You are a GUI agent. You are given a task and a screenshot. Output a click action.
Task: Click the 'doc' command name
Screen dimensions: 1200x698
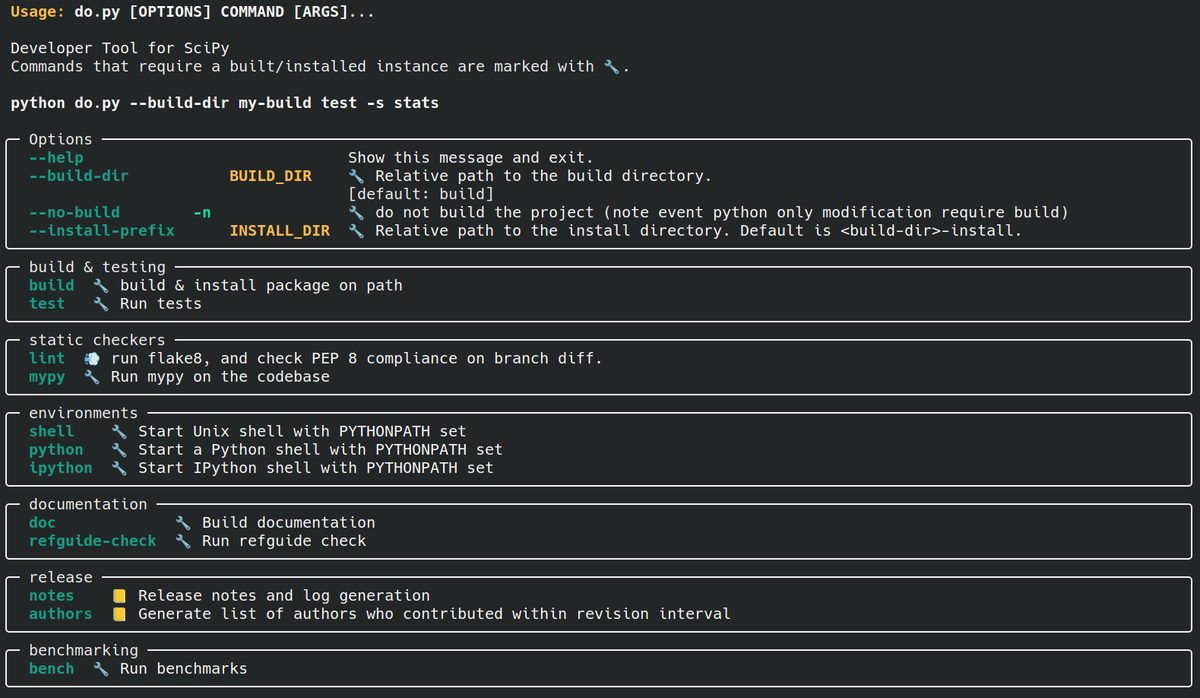43,523
